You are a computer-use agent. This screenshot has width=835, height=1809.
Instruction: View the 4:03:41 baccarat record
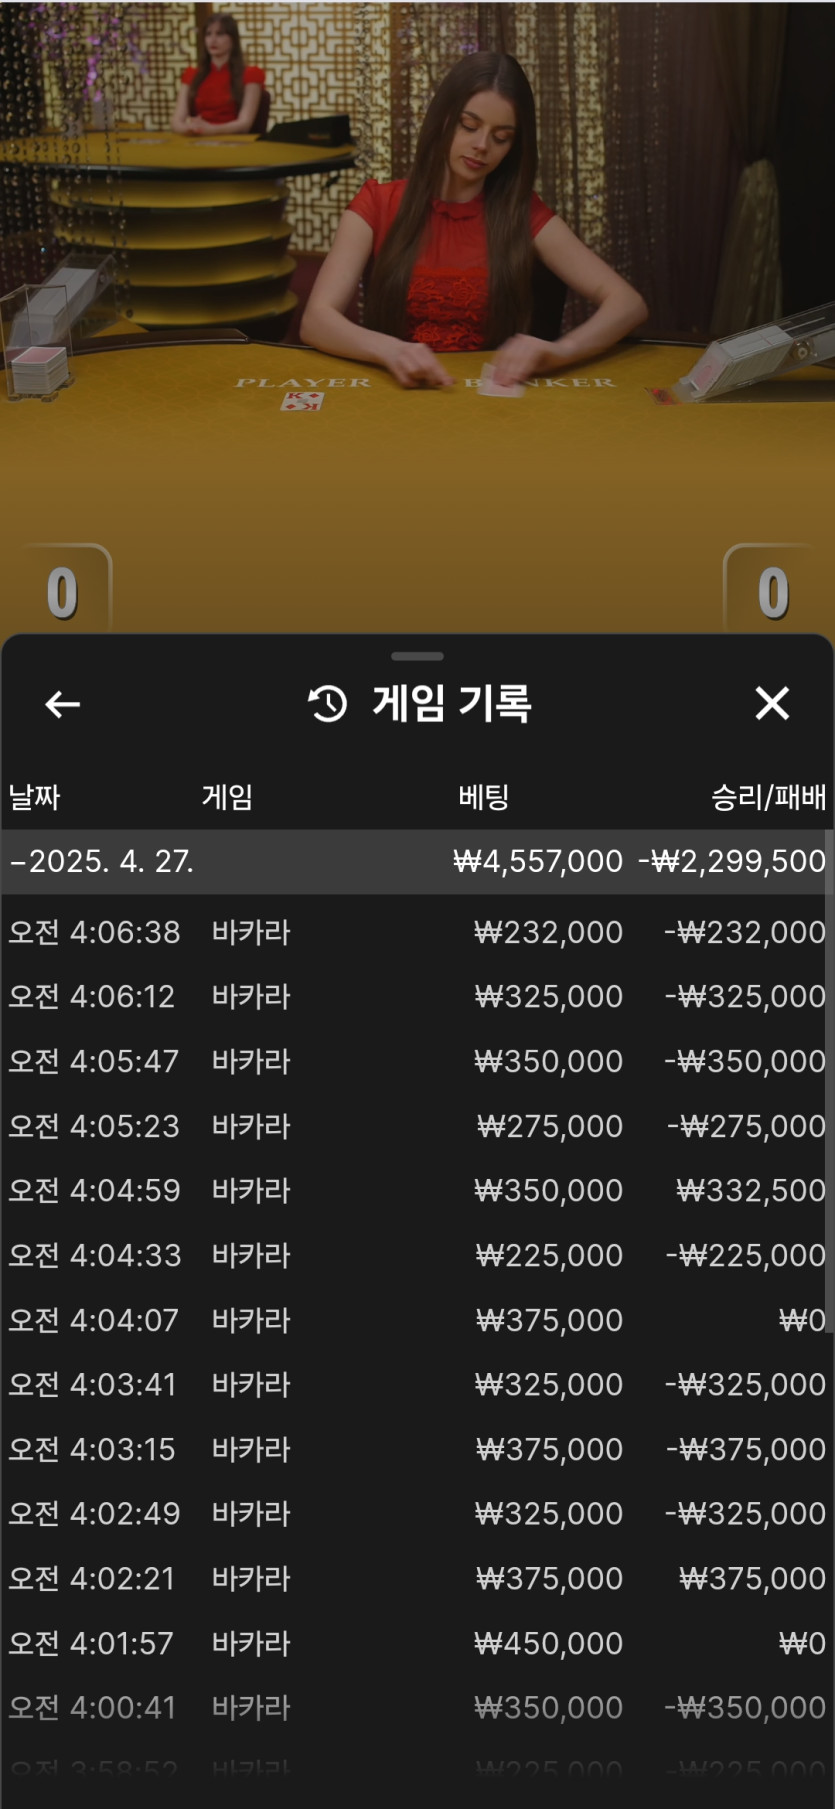(x=417, y=1384)
